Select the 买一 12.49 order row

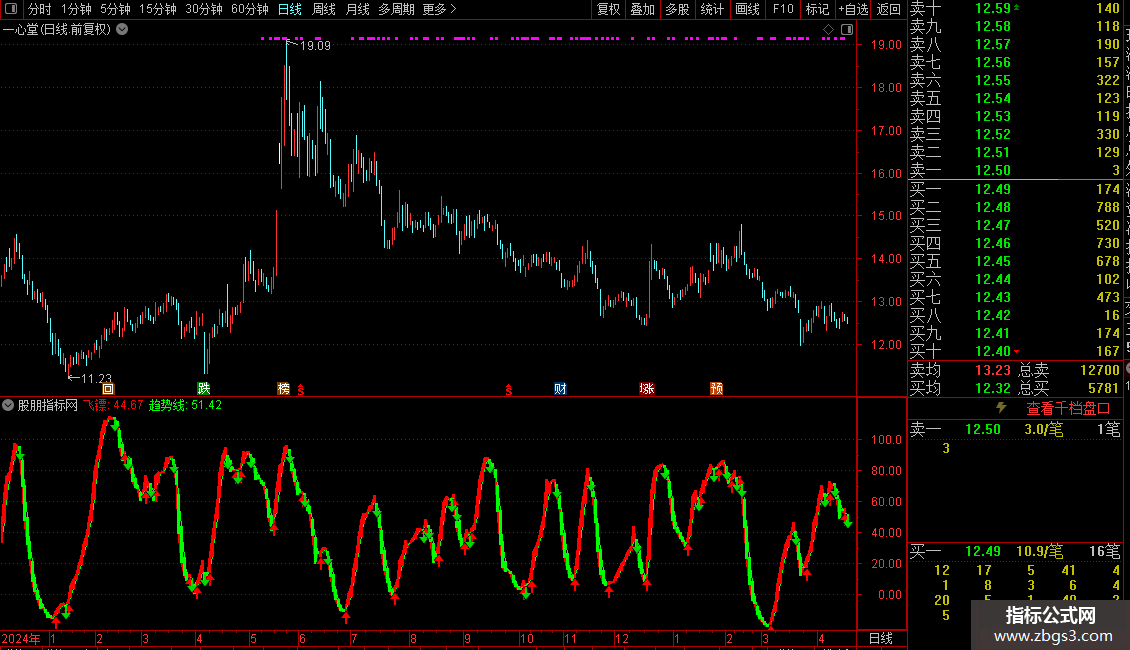[x=1015, y=189]
